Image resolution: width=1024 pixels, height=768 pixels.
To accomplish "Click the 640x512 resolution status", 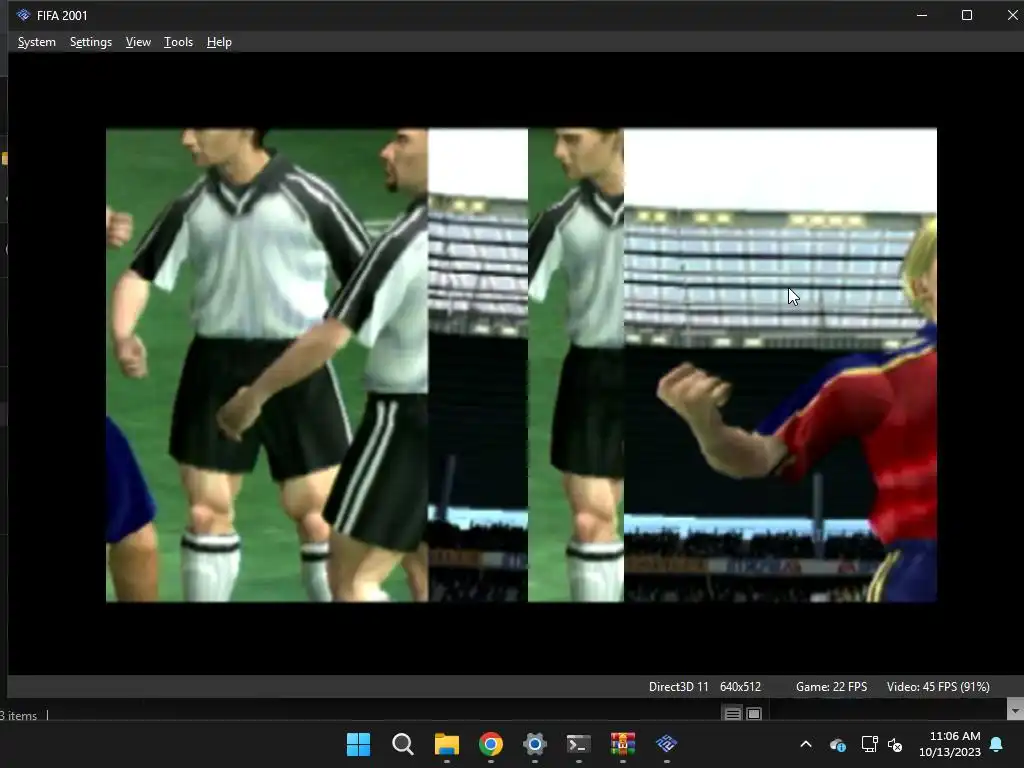I will click(x=740, y=687).
